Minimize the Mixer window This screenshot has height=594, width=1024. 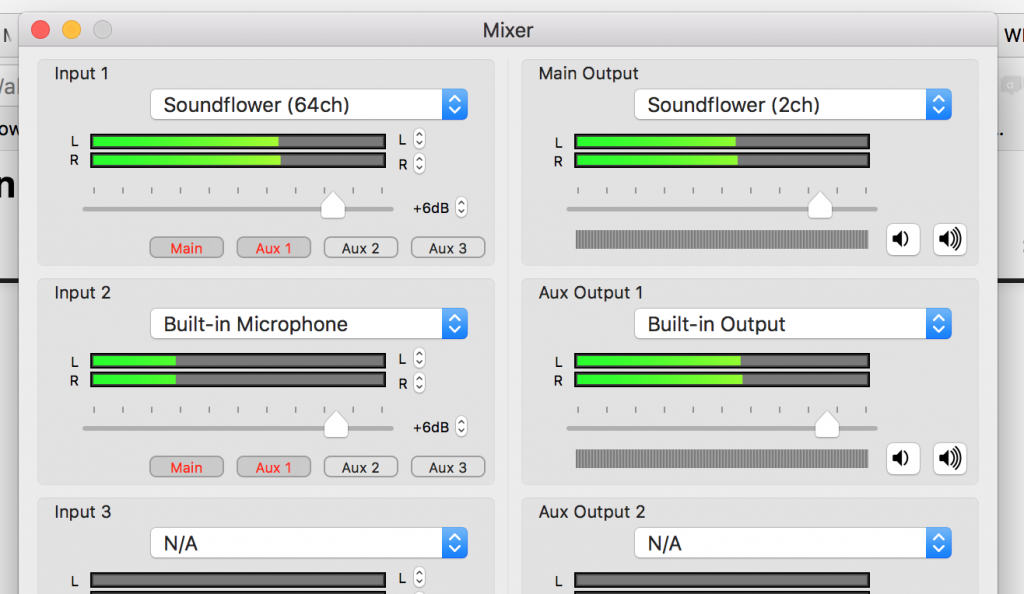point(71,29)
